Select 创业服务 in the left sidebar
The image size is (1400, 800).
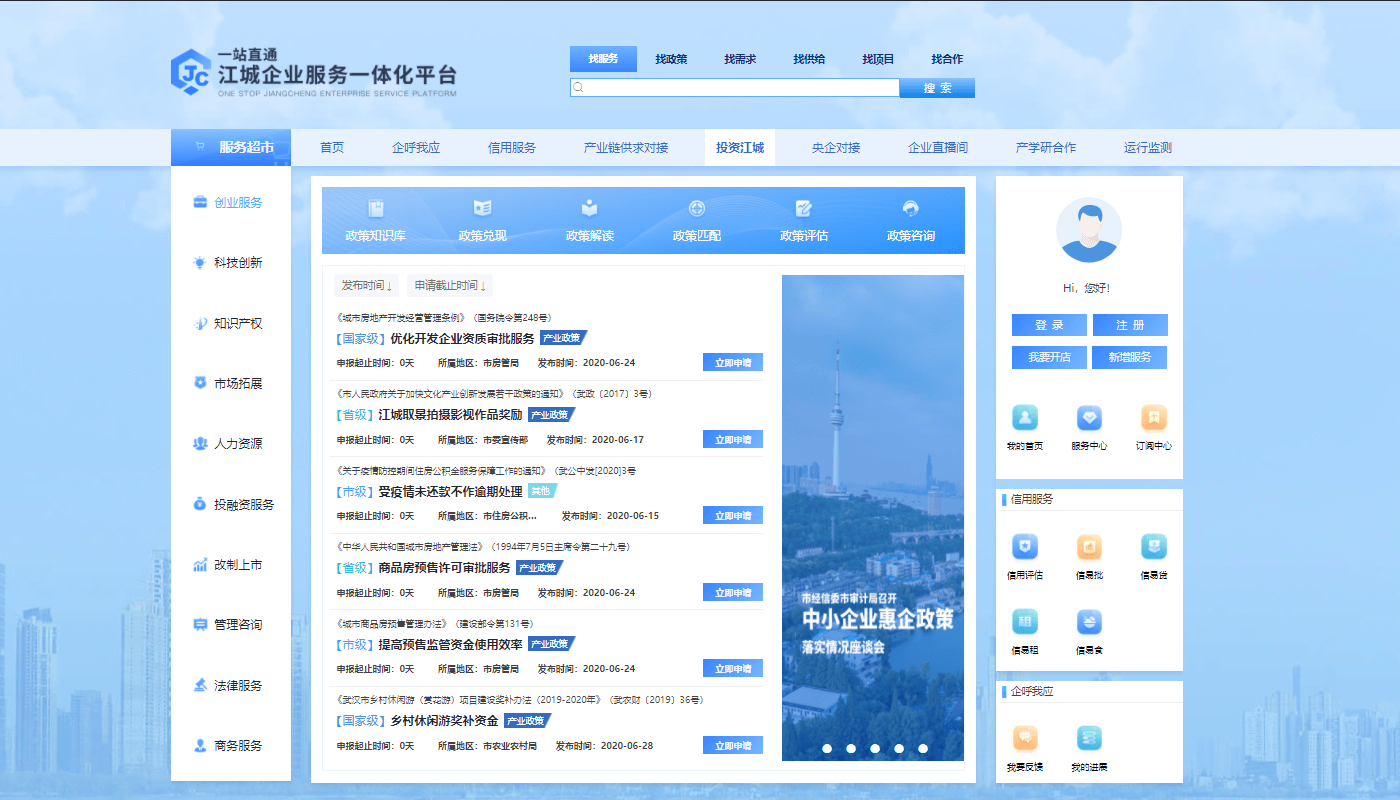click(x=230, y=202)
